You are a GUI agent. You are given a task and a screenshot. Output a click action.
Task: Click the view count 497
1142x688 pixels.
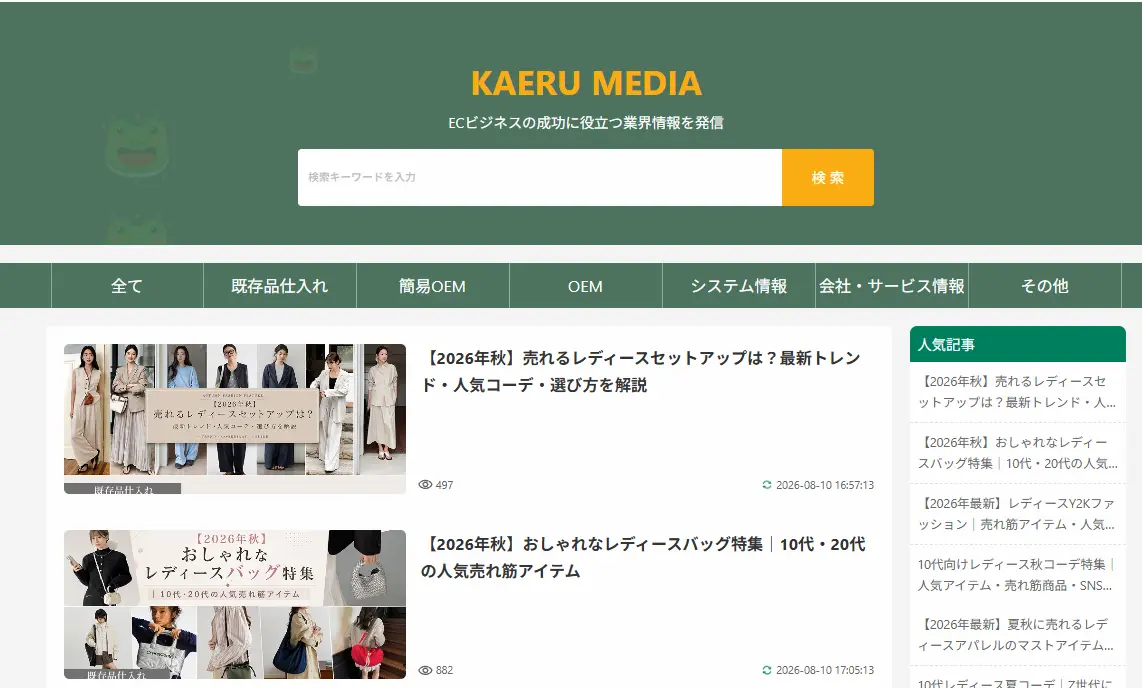tap(444, 485)
